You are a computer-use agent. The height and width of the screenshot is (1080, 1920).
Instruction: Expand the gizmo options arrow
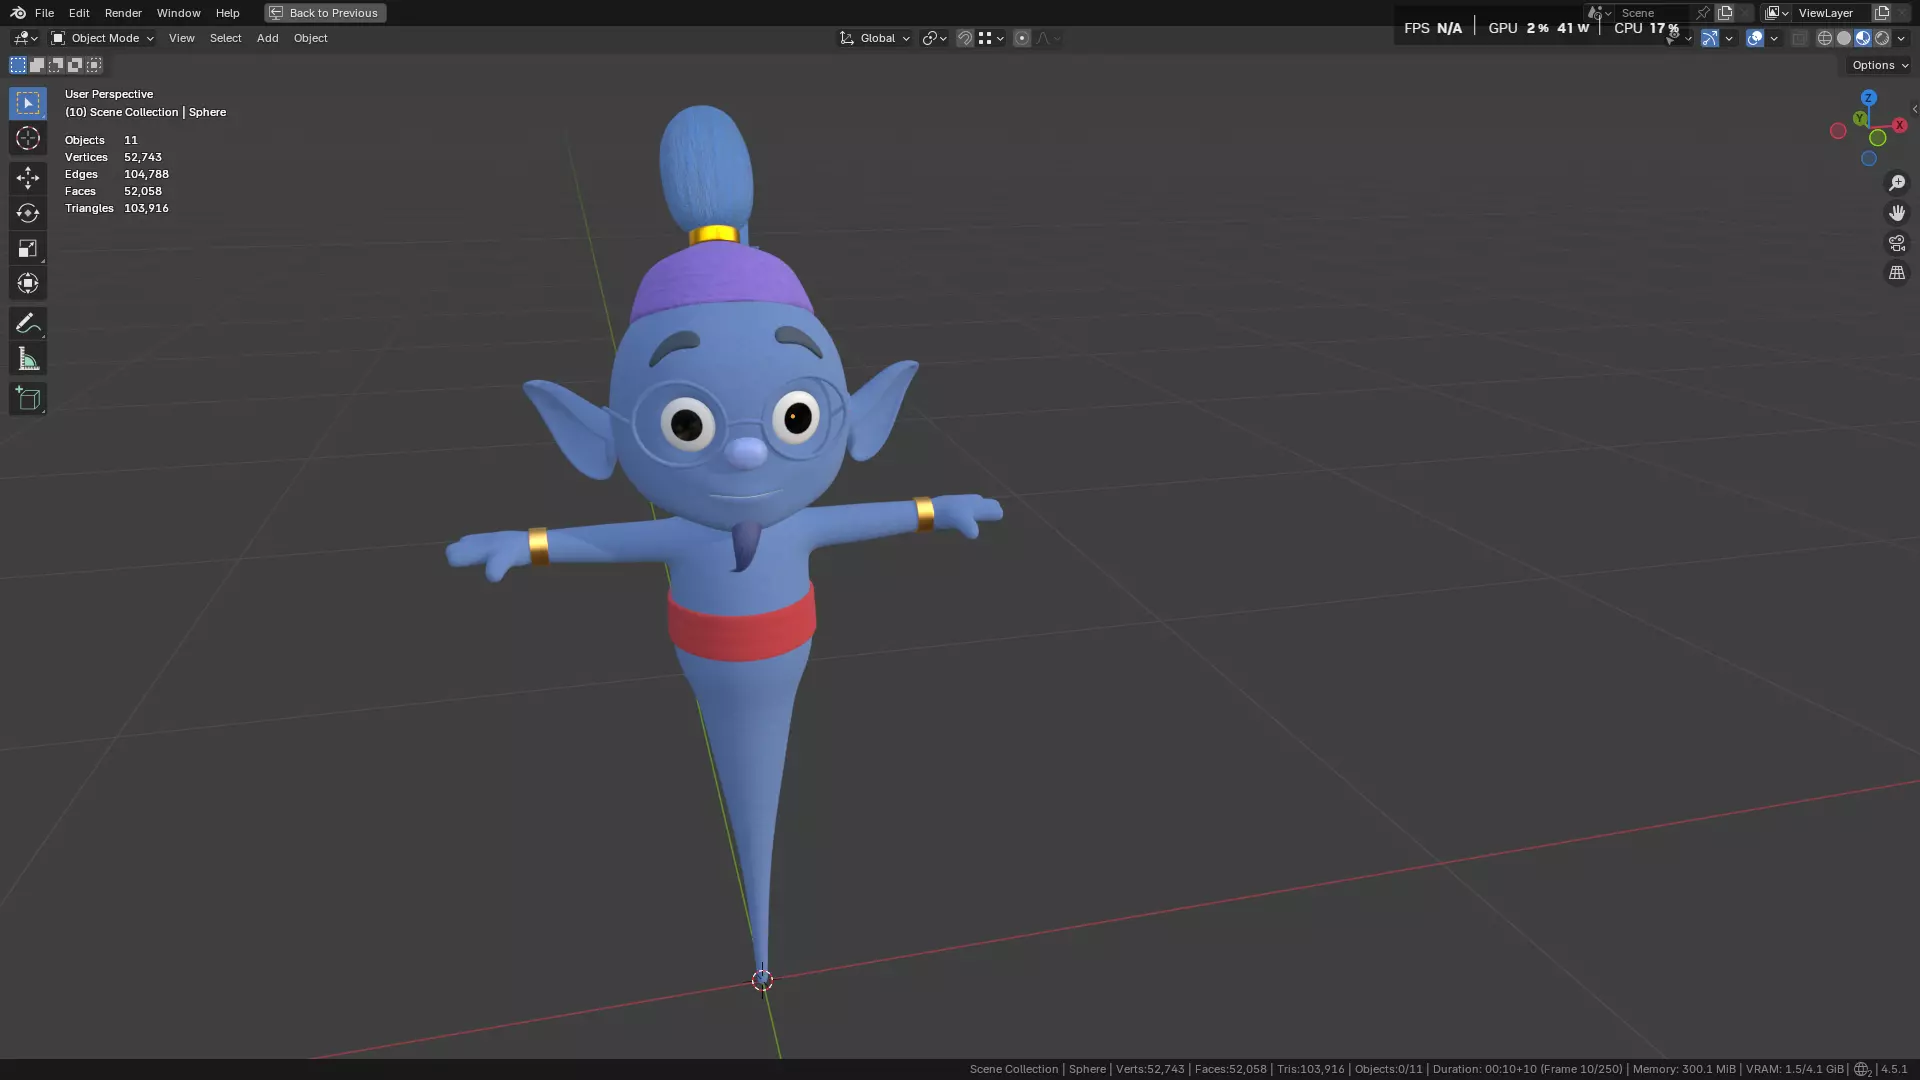click(1730, 38)
